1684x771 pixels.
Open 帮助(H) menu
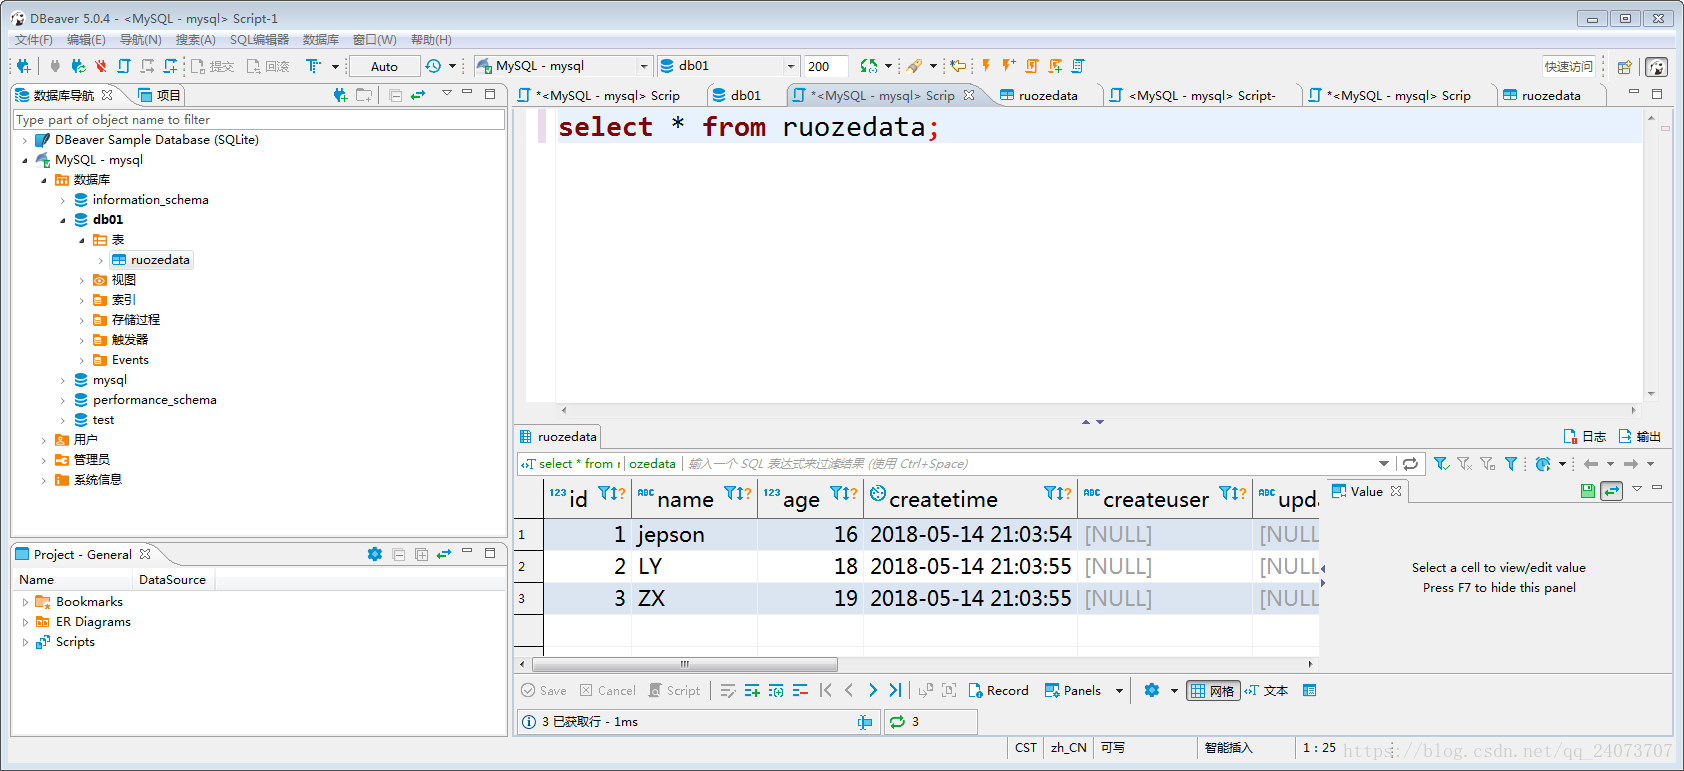[x=431, y=40]
